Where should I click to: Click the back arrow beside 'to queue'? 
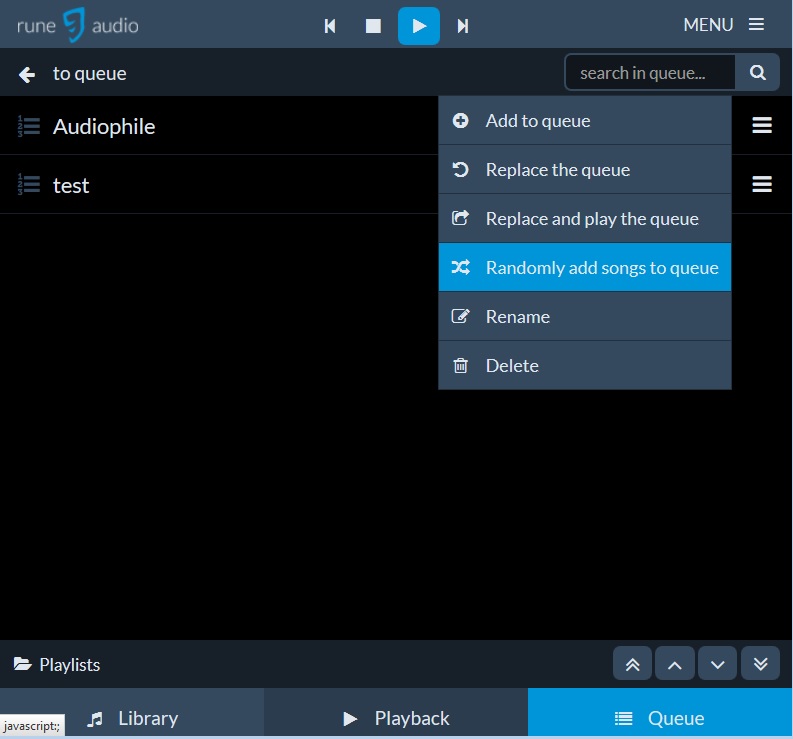point(27,74)
